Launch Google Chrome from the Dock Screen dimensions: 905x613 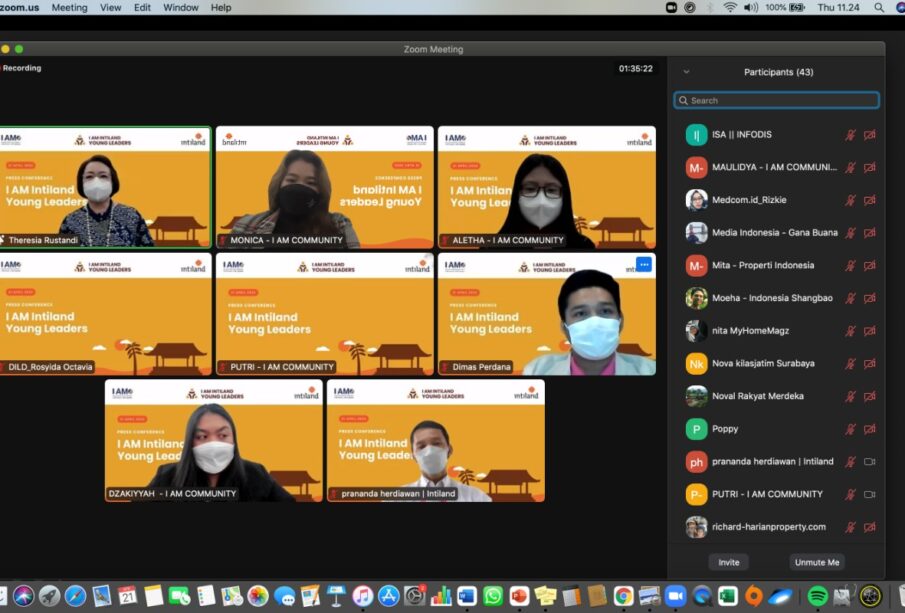(623, 596)
